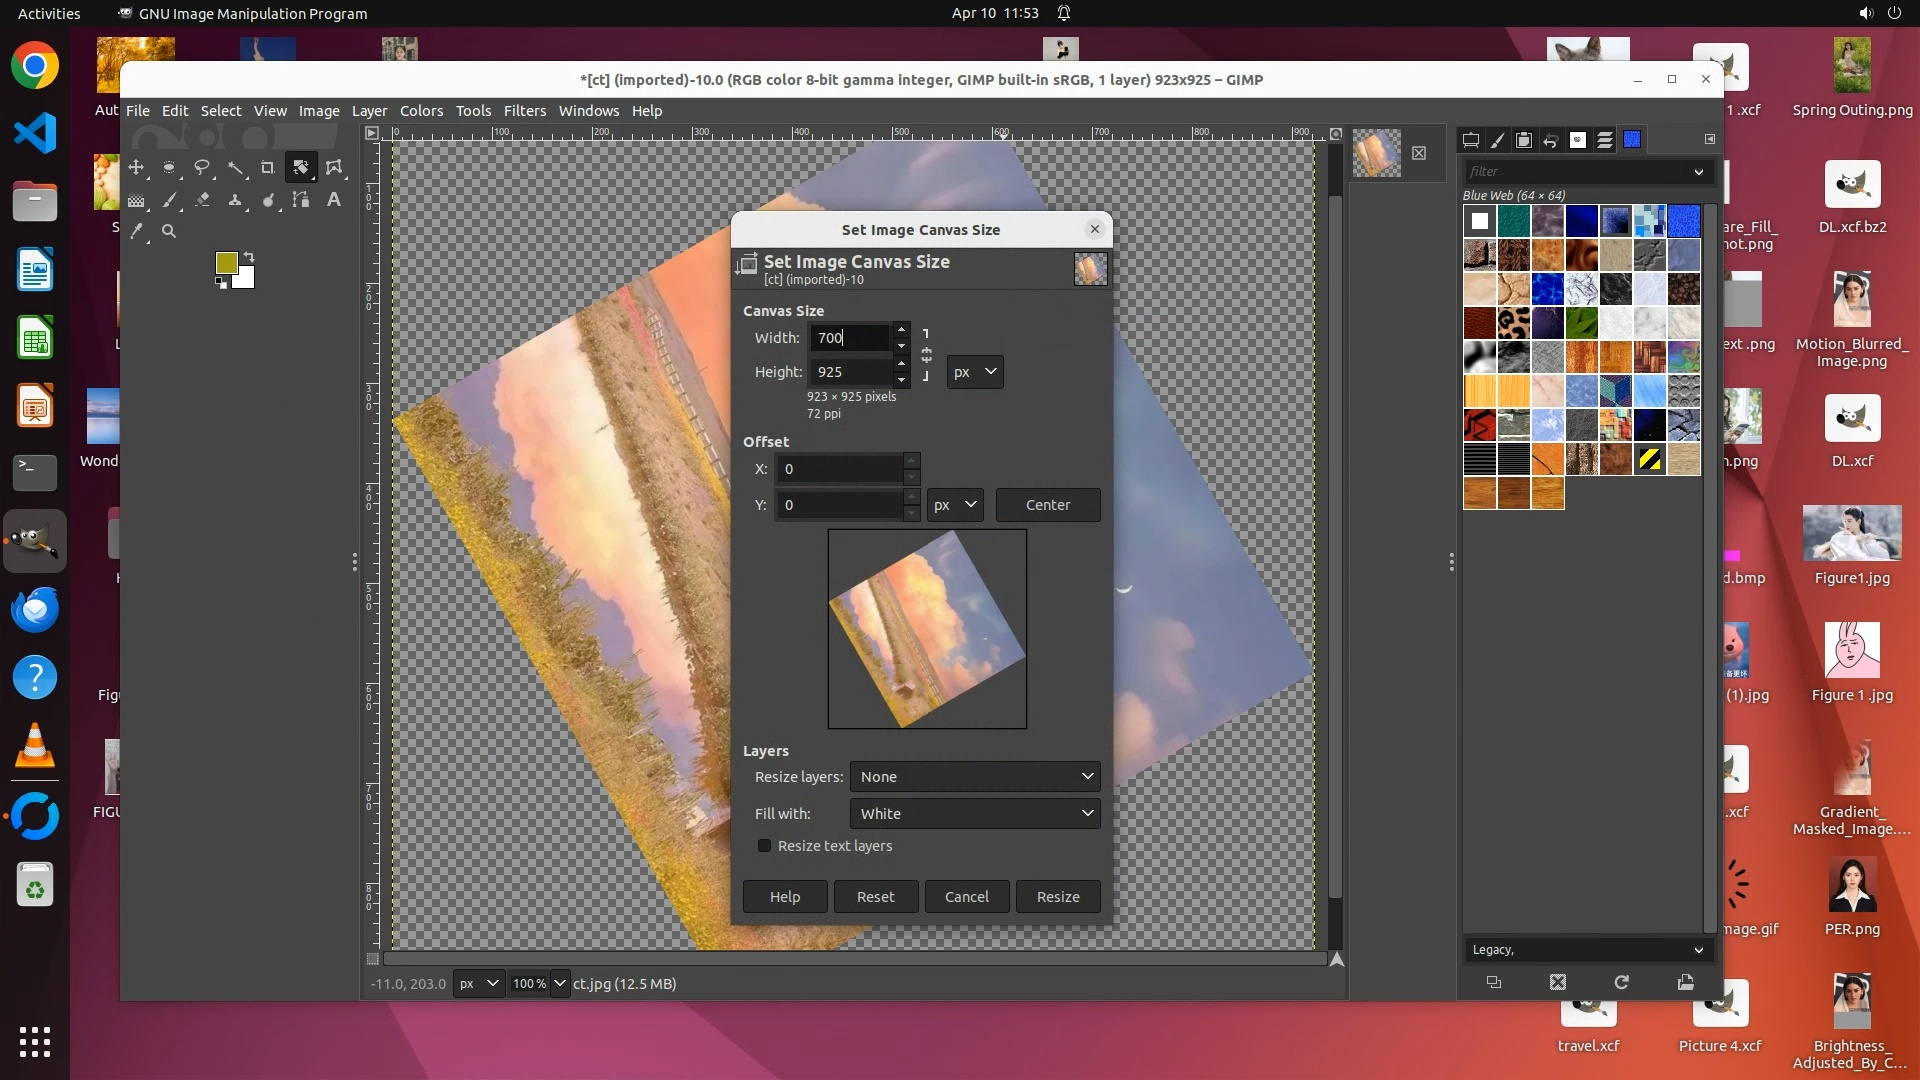Switch to the Undo History dock tab
Screen dimensions: 1920x1080
(1550, 140)
